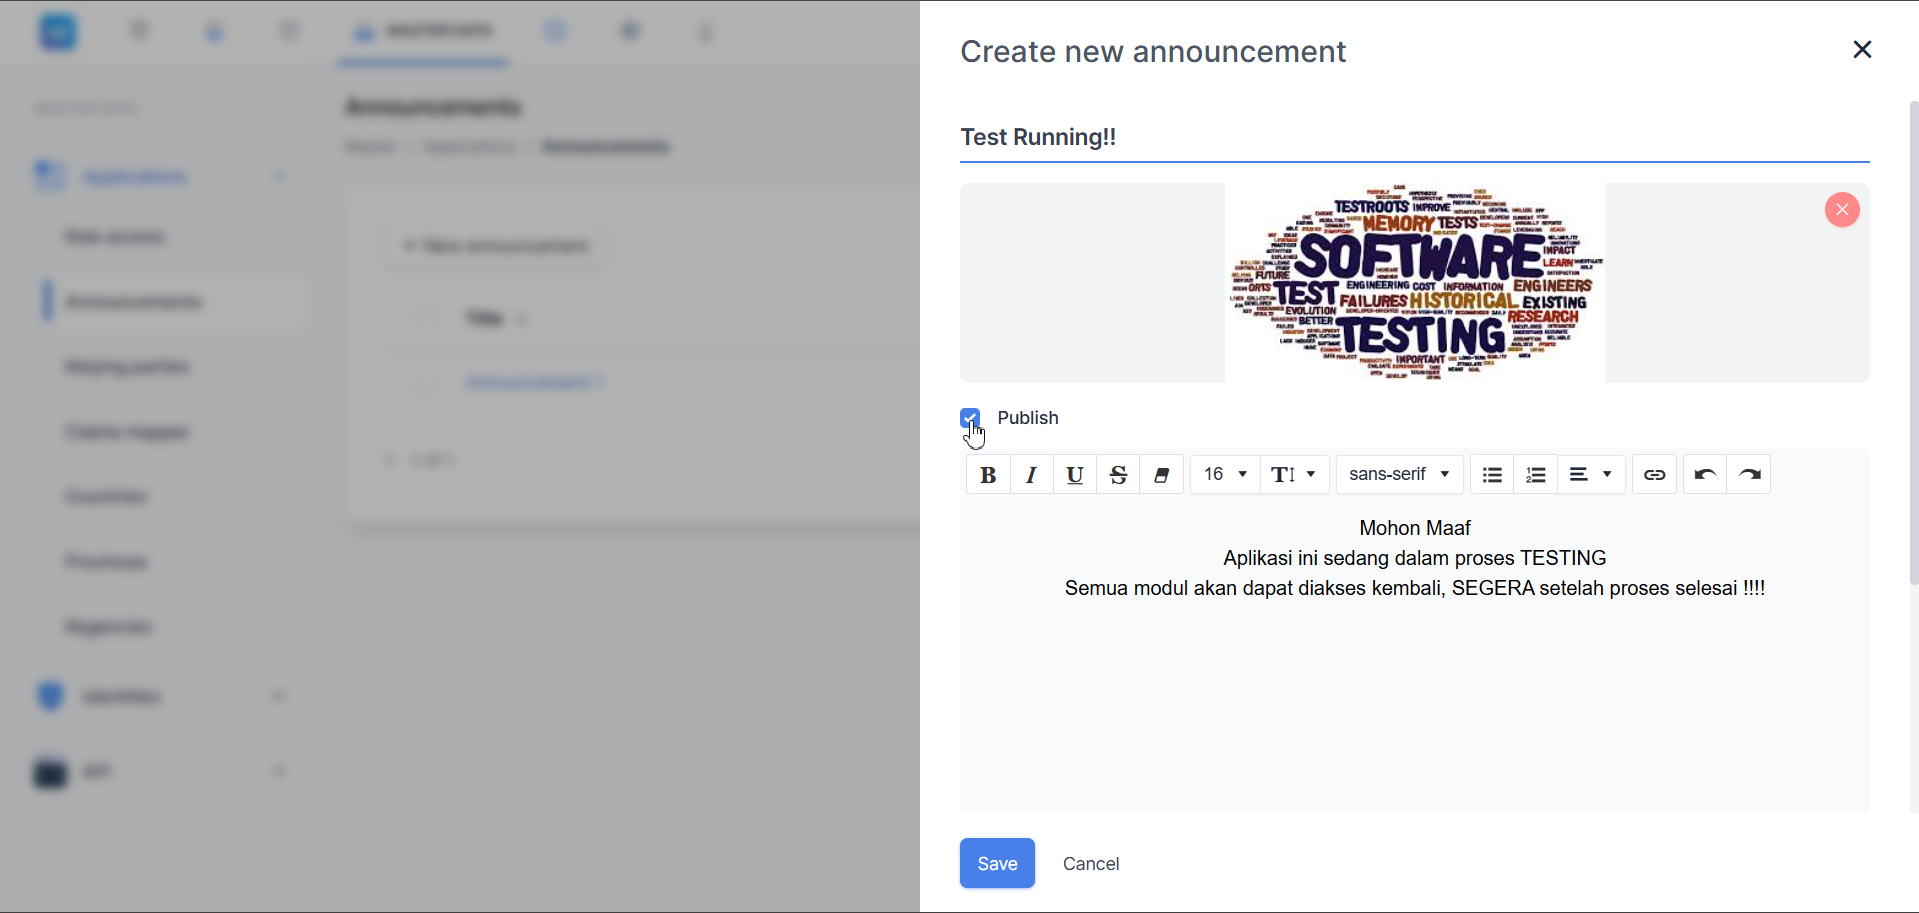Click the app logo in top bar
The image size is (1919, 913).
(x=58, y=32)
